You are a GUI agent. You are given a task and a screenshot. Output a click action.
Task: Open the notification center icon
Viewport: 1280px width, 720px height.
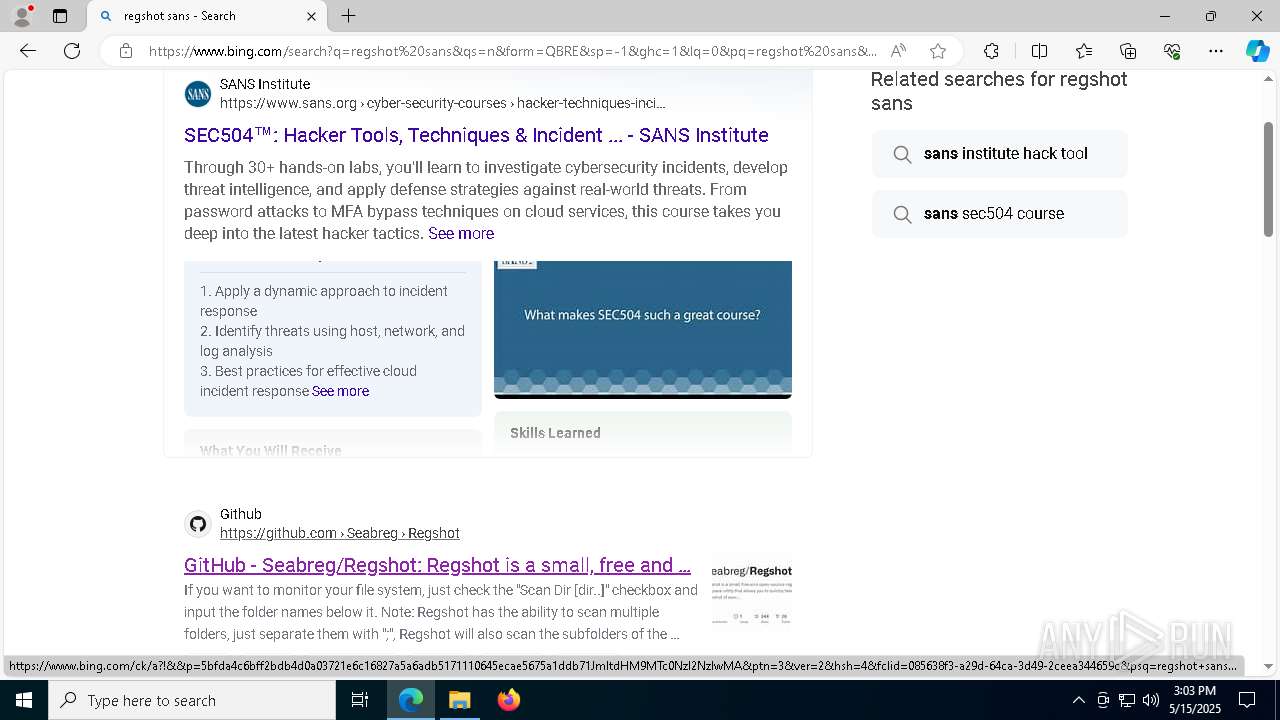(x=1247, y=700)
